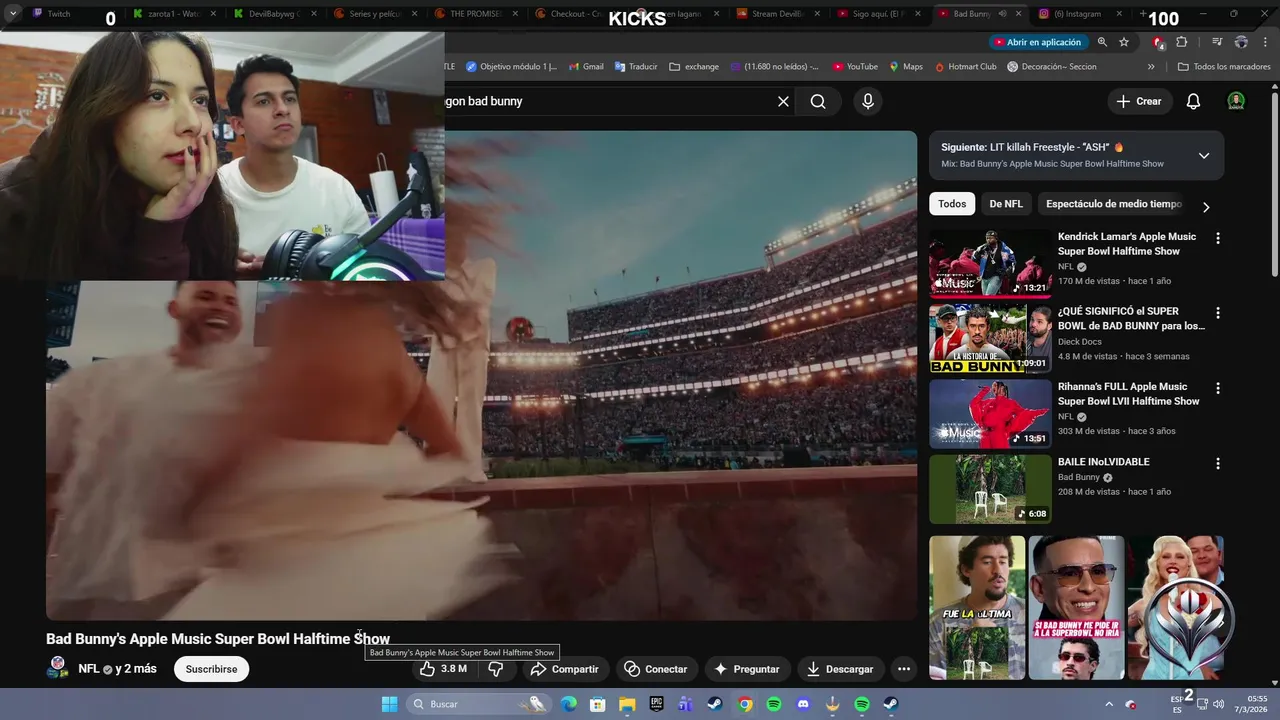Open the network icon in system tray

(1201, 704)
